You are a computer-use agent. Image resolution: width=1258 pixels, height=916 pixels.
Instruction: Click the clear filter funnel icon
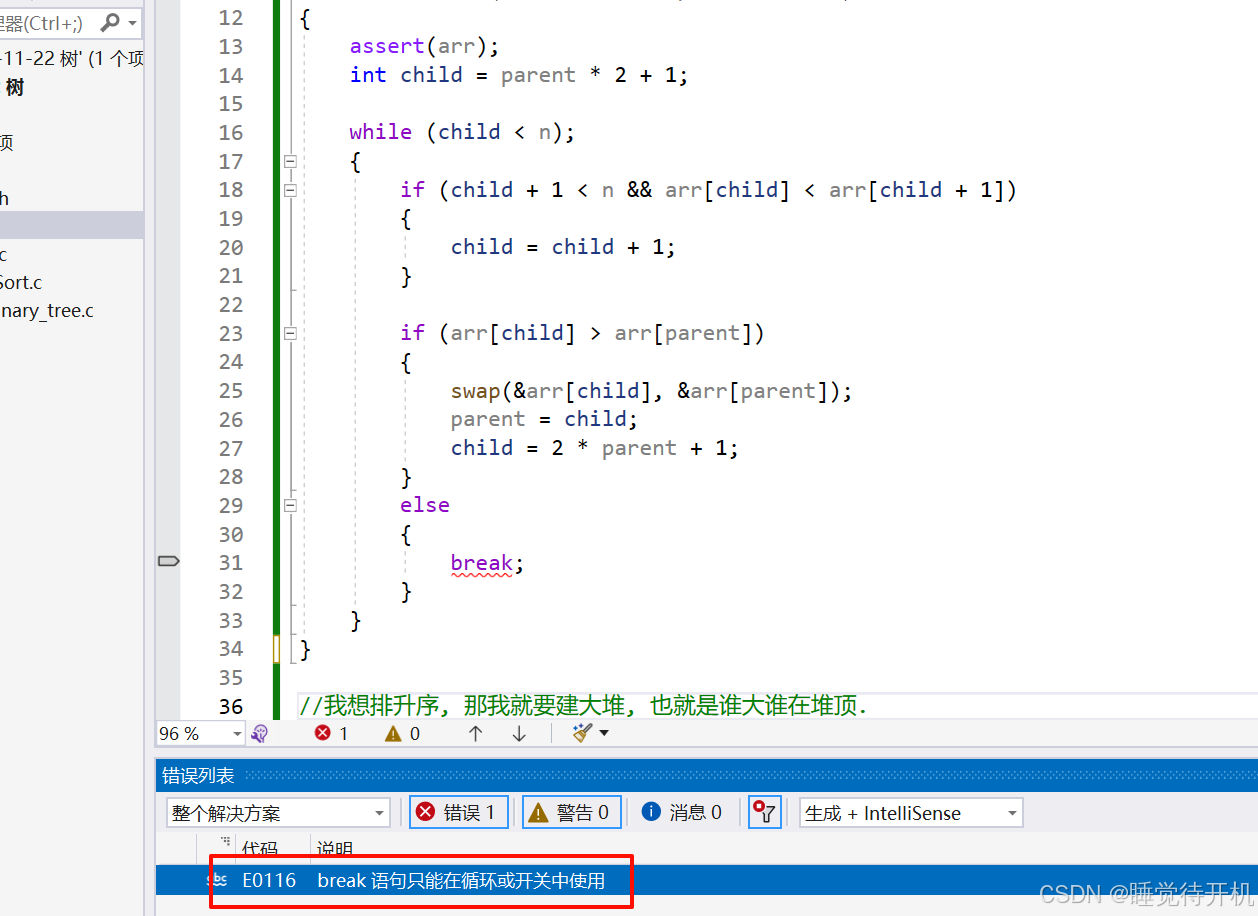(764, 812)
